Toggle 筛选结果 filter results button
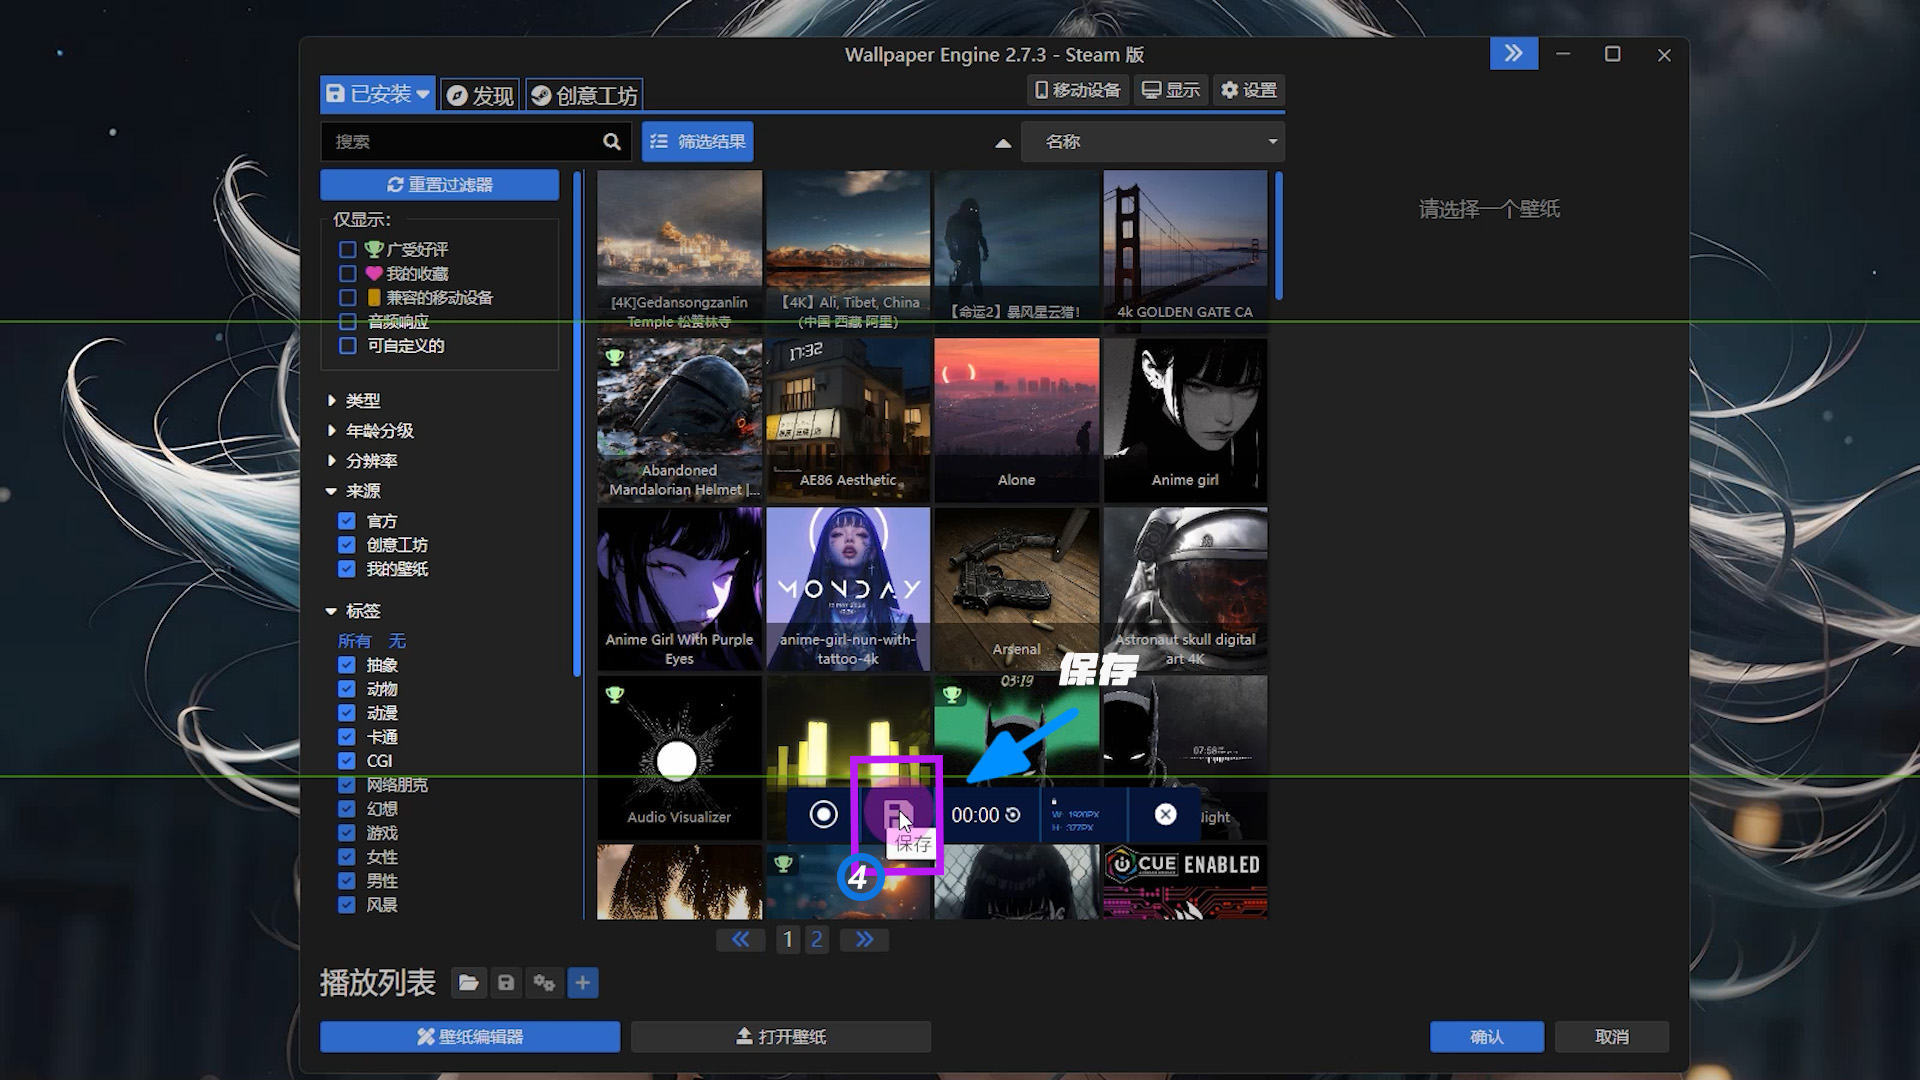This screenshot has width=1920, height=1080. coord(698,142)
